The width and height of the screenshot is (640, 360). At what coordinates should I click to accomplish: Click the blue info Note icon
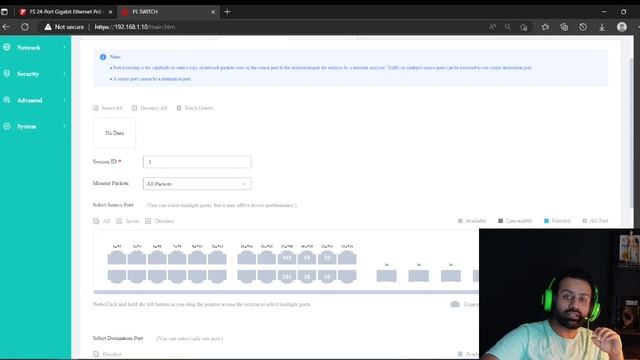(x=103, y=57)
